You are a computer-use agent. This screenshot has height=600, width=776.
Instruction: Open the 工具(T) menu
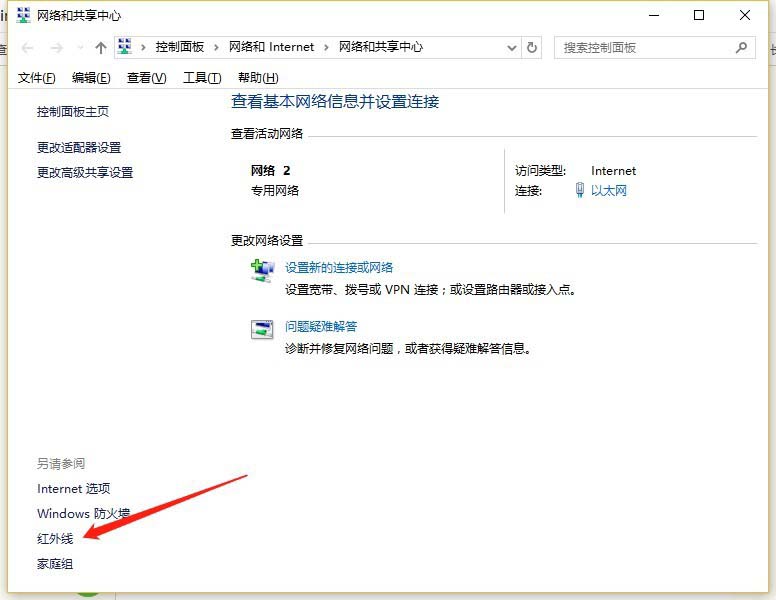point(202,78)
